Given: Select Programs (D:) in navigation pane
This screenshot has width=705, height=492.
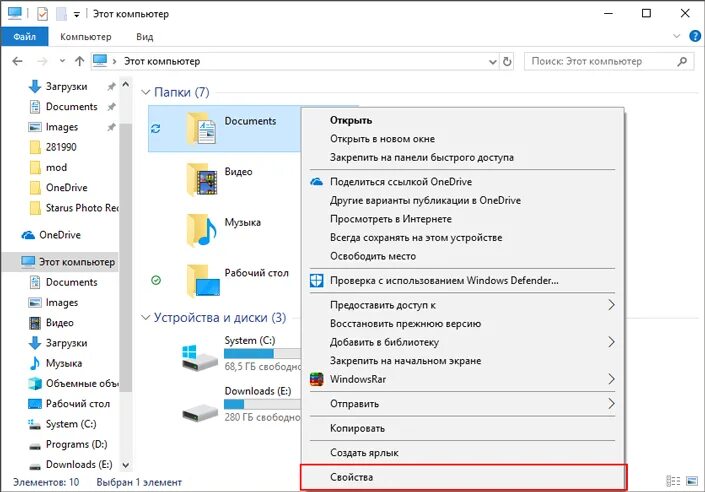Looking at the screenshot, I should pos(76,444).
